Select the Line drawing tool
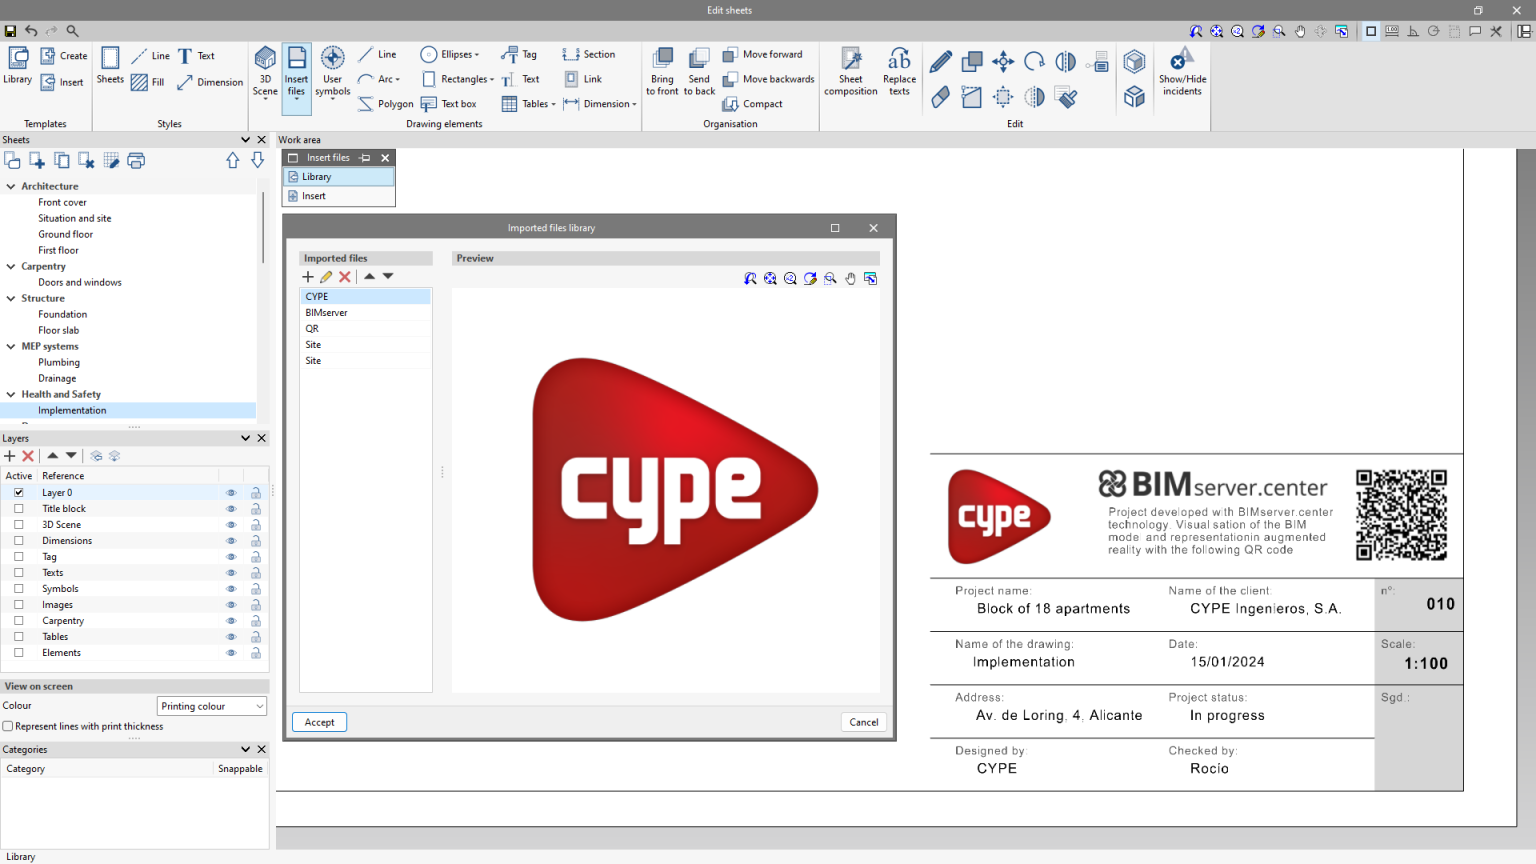The image size is (1536, 864). [x=376, y=54]
